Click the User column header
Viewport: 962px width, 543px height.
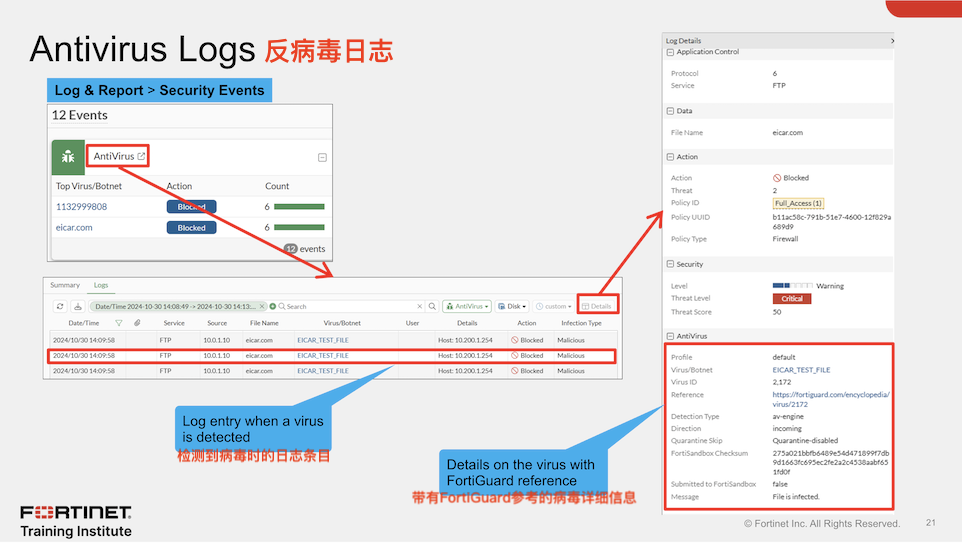tap(412, 323)
